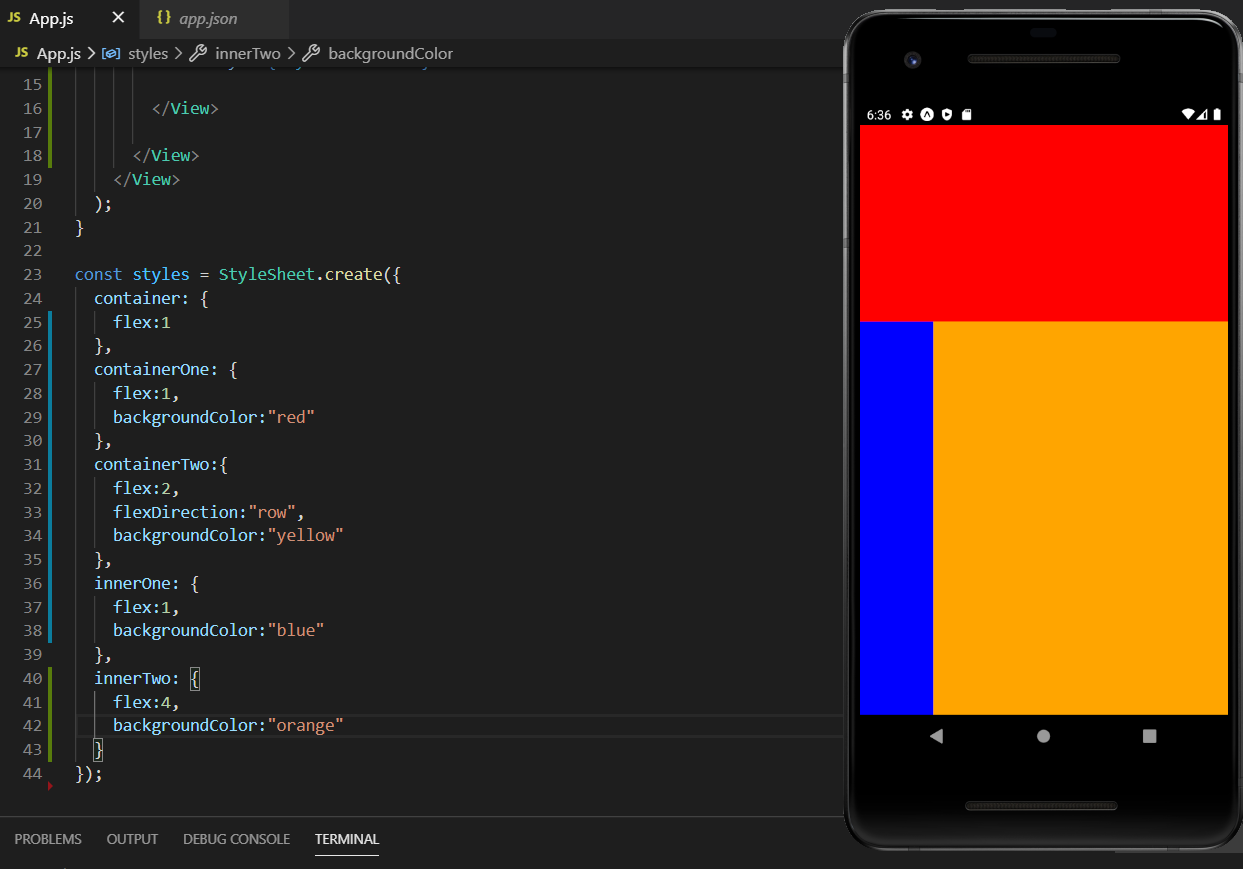This screenshot has height=869, width=1243.
Task: Tap the Wi-Fi indicator in emulator status bar
Action: 1187,115
